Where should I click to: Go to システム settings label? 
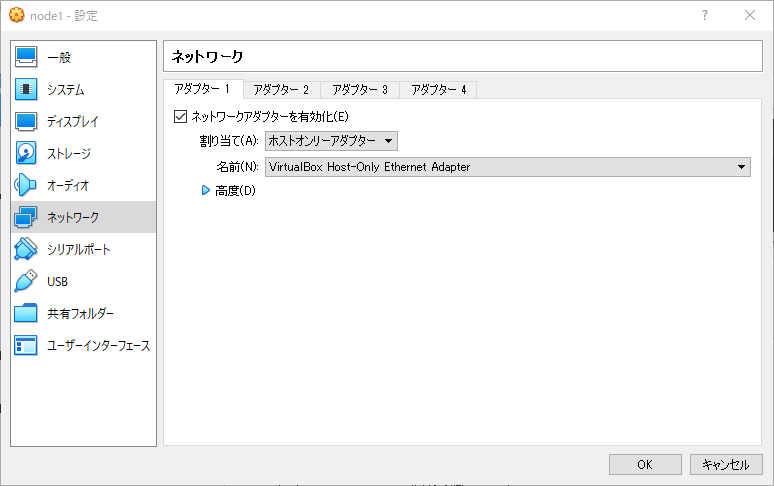66,90
